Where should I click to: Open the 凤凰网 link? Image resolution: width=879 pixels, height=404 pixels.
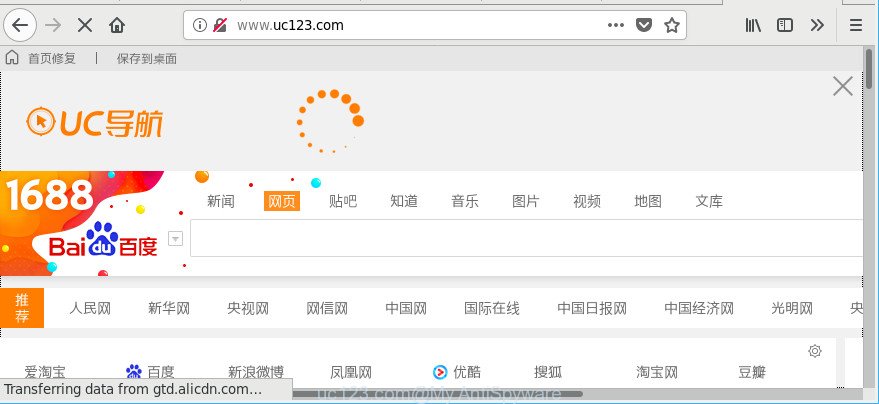point(351,372)
